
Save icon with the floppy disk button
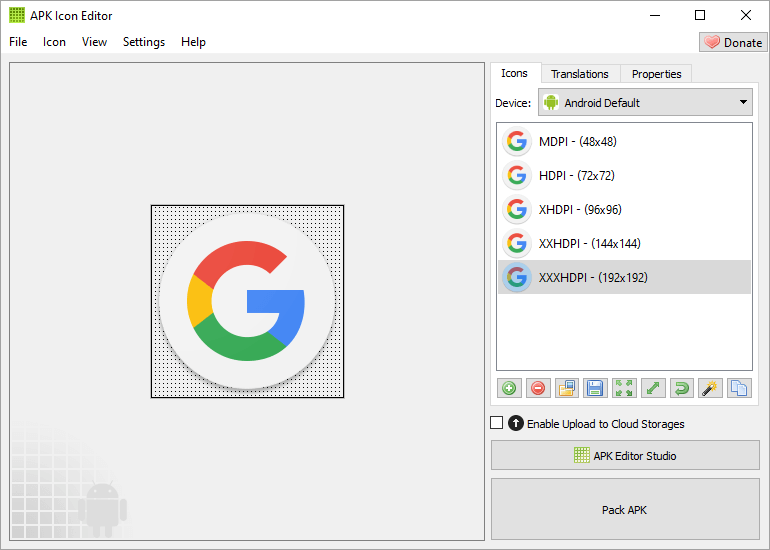point(595,388)
